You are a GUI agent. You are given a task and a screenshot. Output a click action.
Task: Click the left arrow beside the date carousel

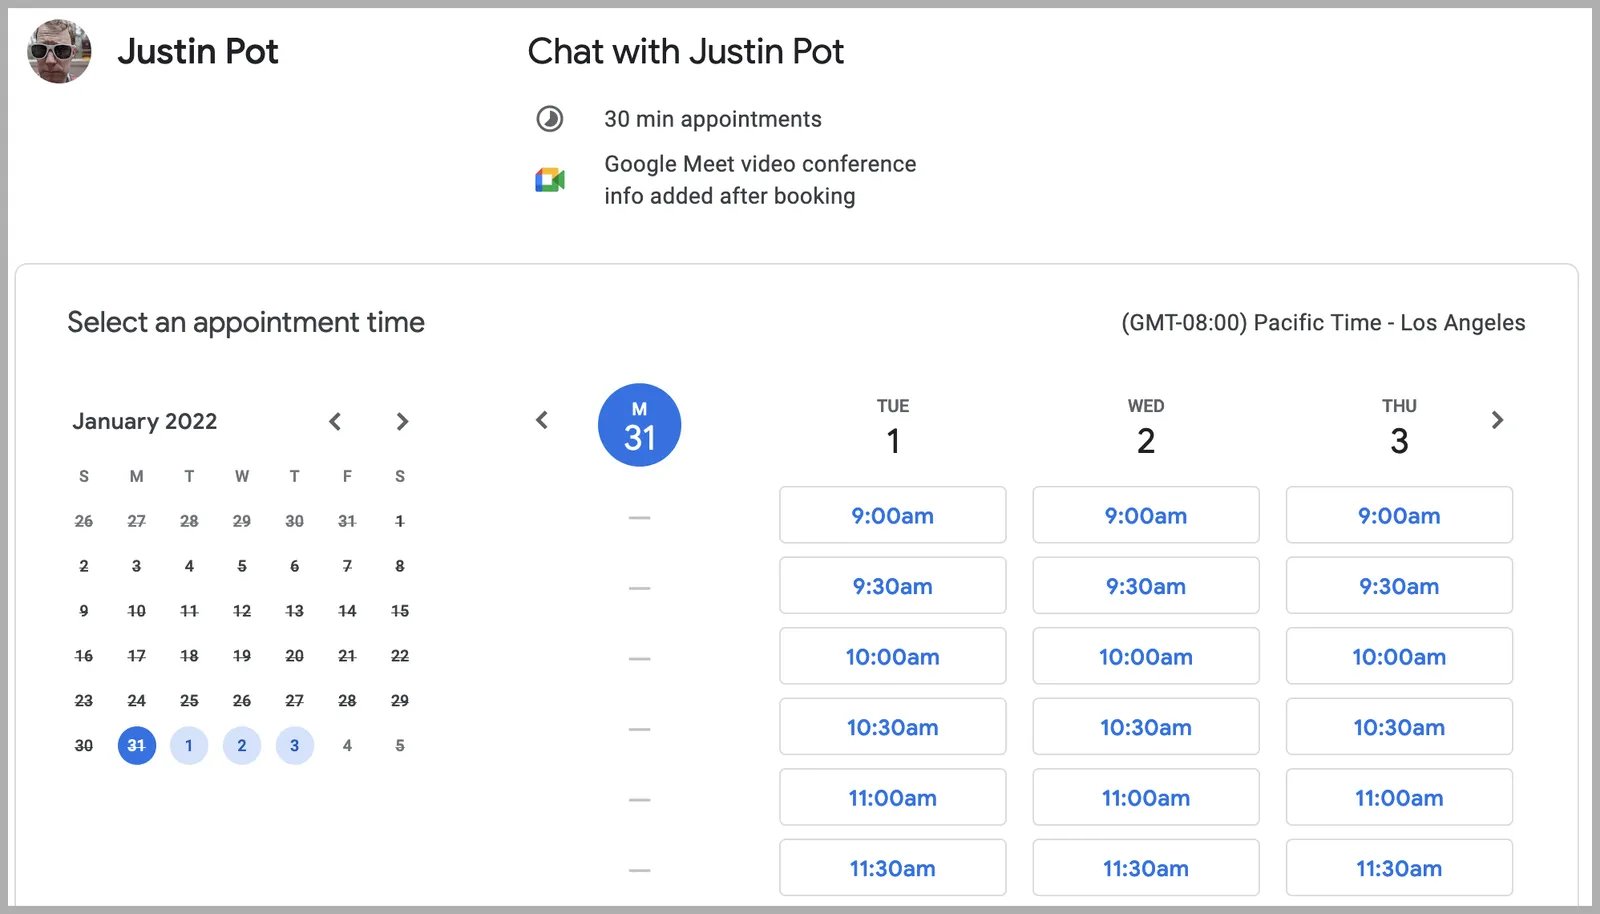coord(542,421)
